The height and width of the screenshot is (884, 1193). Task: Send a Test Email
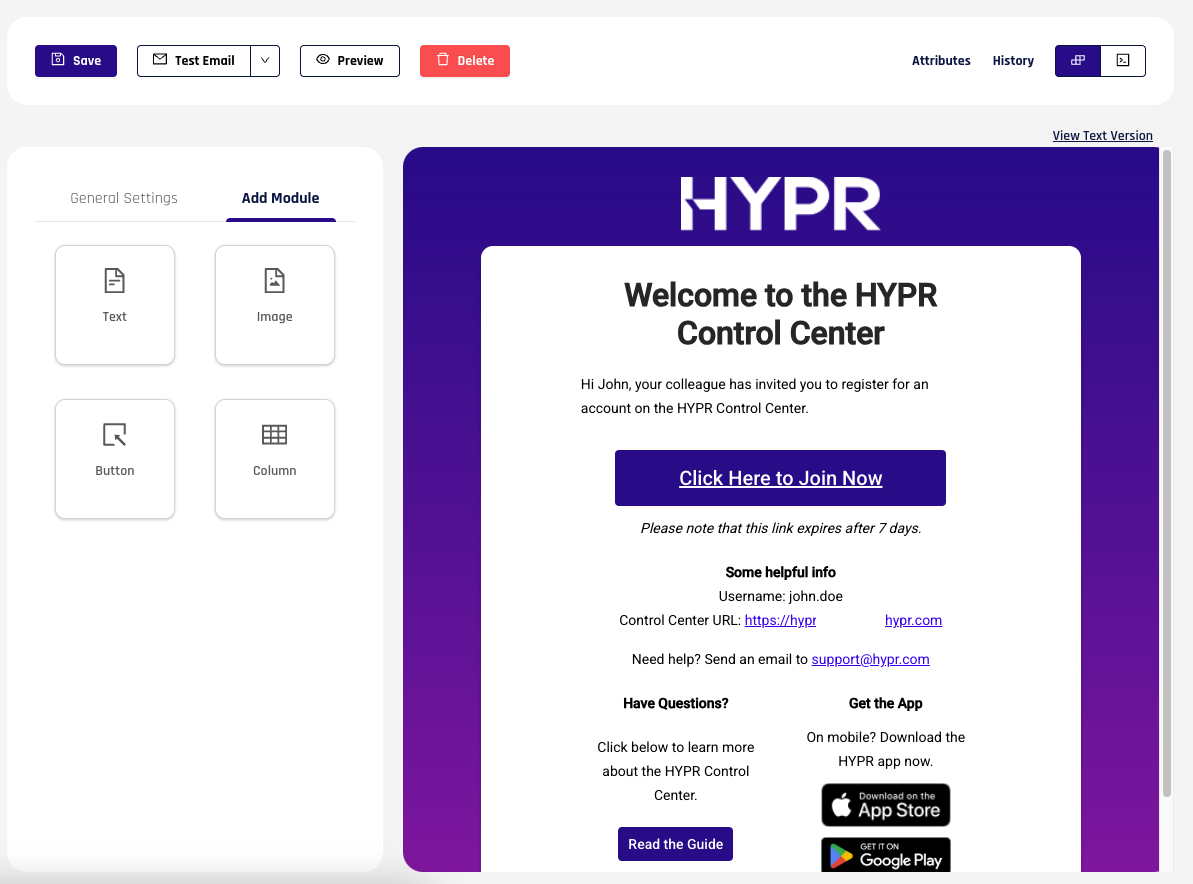coord(194,61)
